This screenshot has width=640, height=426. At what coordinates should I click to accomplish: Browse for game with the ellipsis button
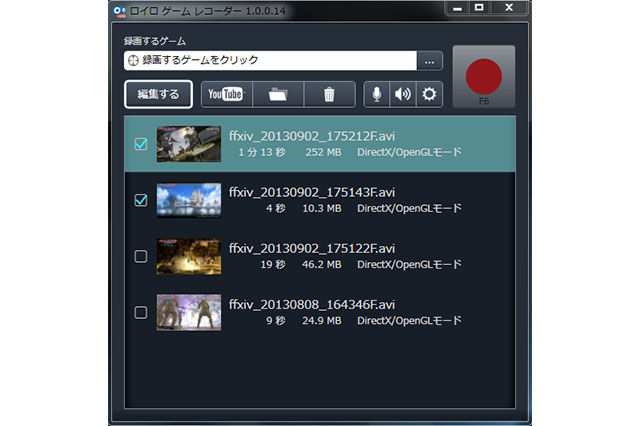429,61
